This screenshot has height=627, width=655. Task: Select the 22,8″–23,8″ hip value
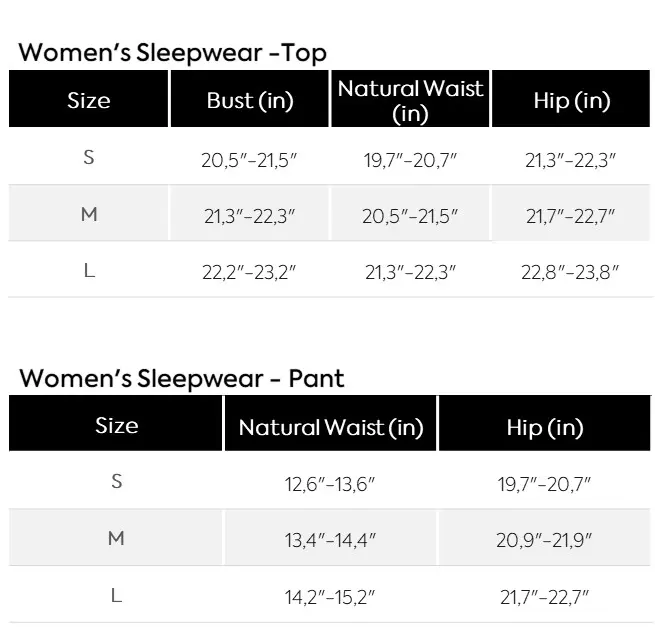[x=571, y=272]
